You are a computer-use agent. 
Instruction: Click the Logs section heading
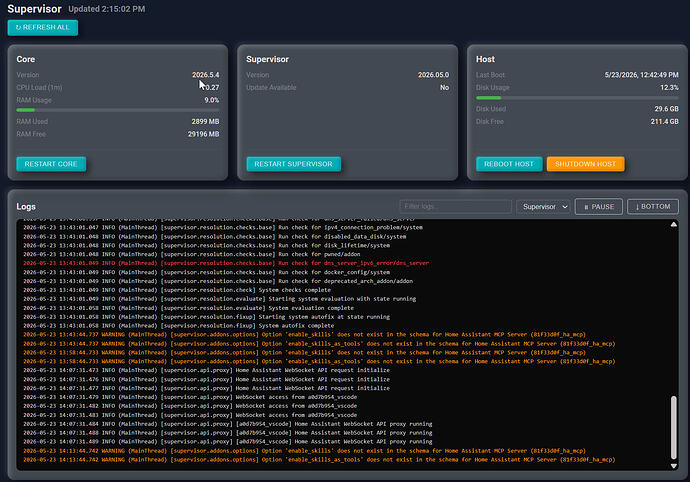26,206
